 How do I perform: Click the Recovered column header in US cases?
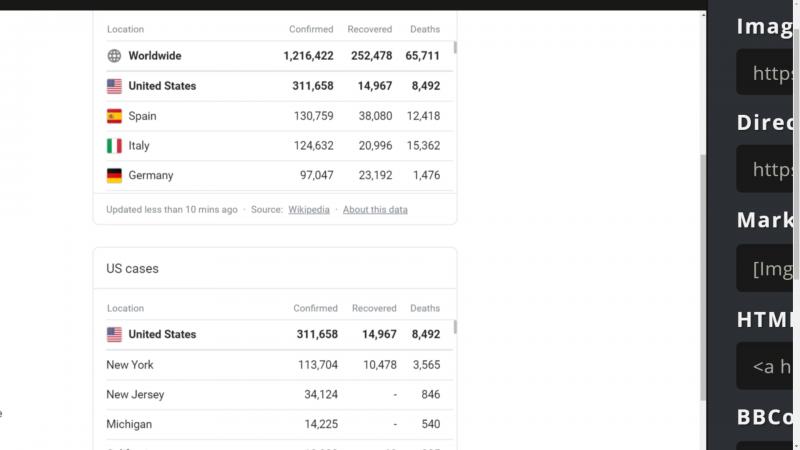click(374, 308)
